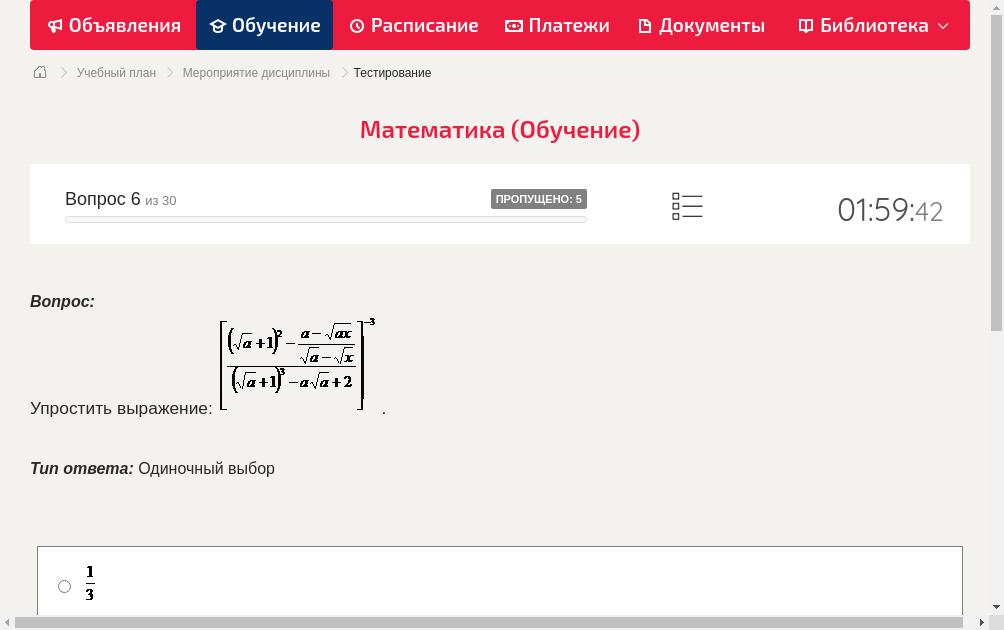Click the megaphone icon on Объявления
The height and width of the screenshot is (630, 1004).
[x=54, y=25]
